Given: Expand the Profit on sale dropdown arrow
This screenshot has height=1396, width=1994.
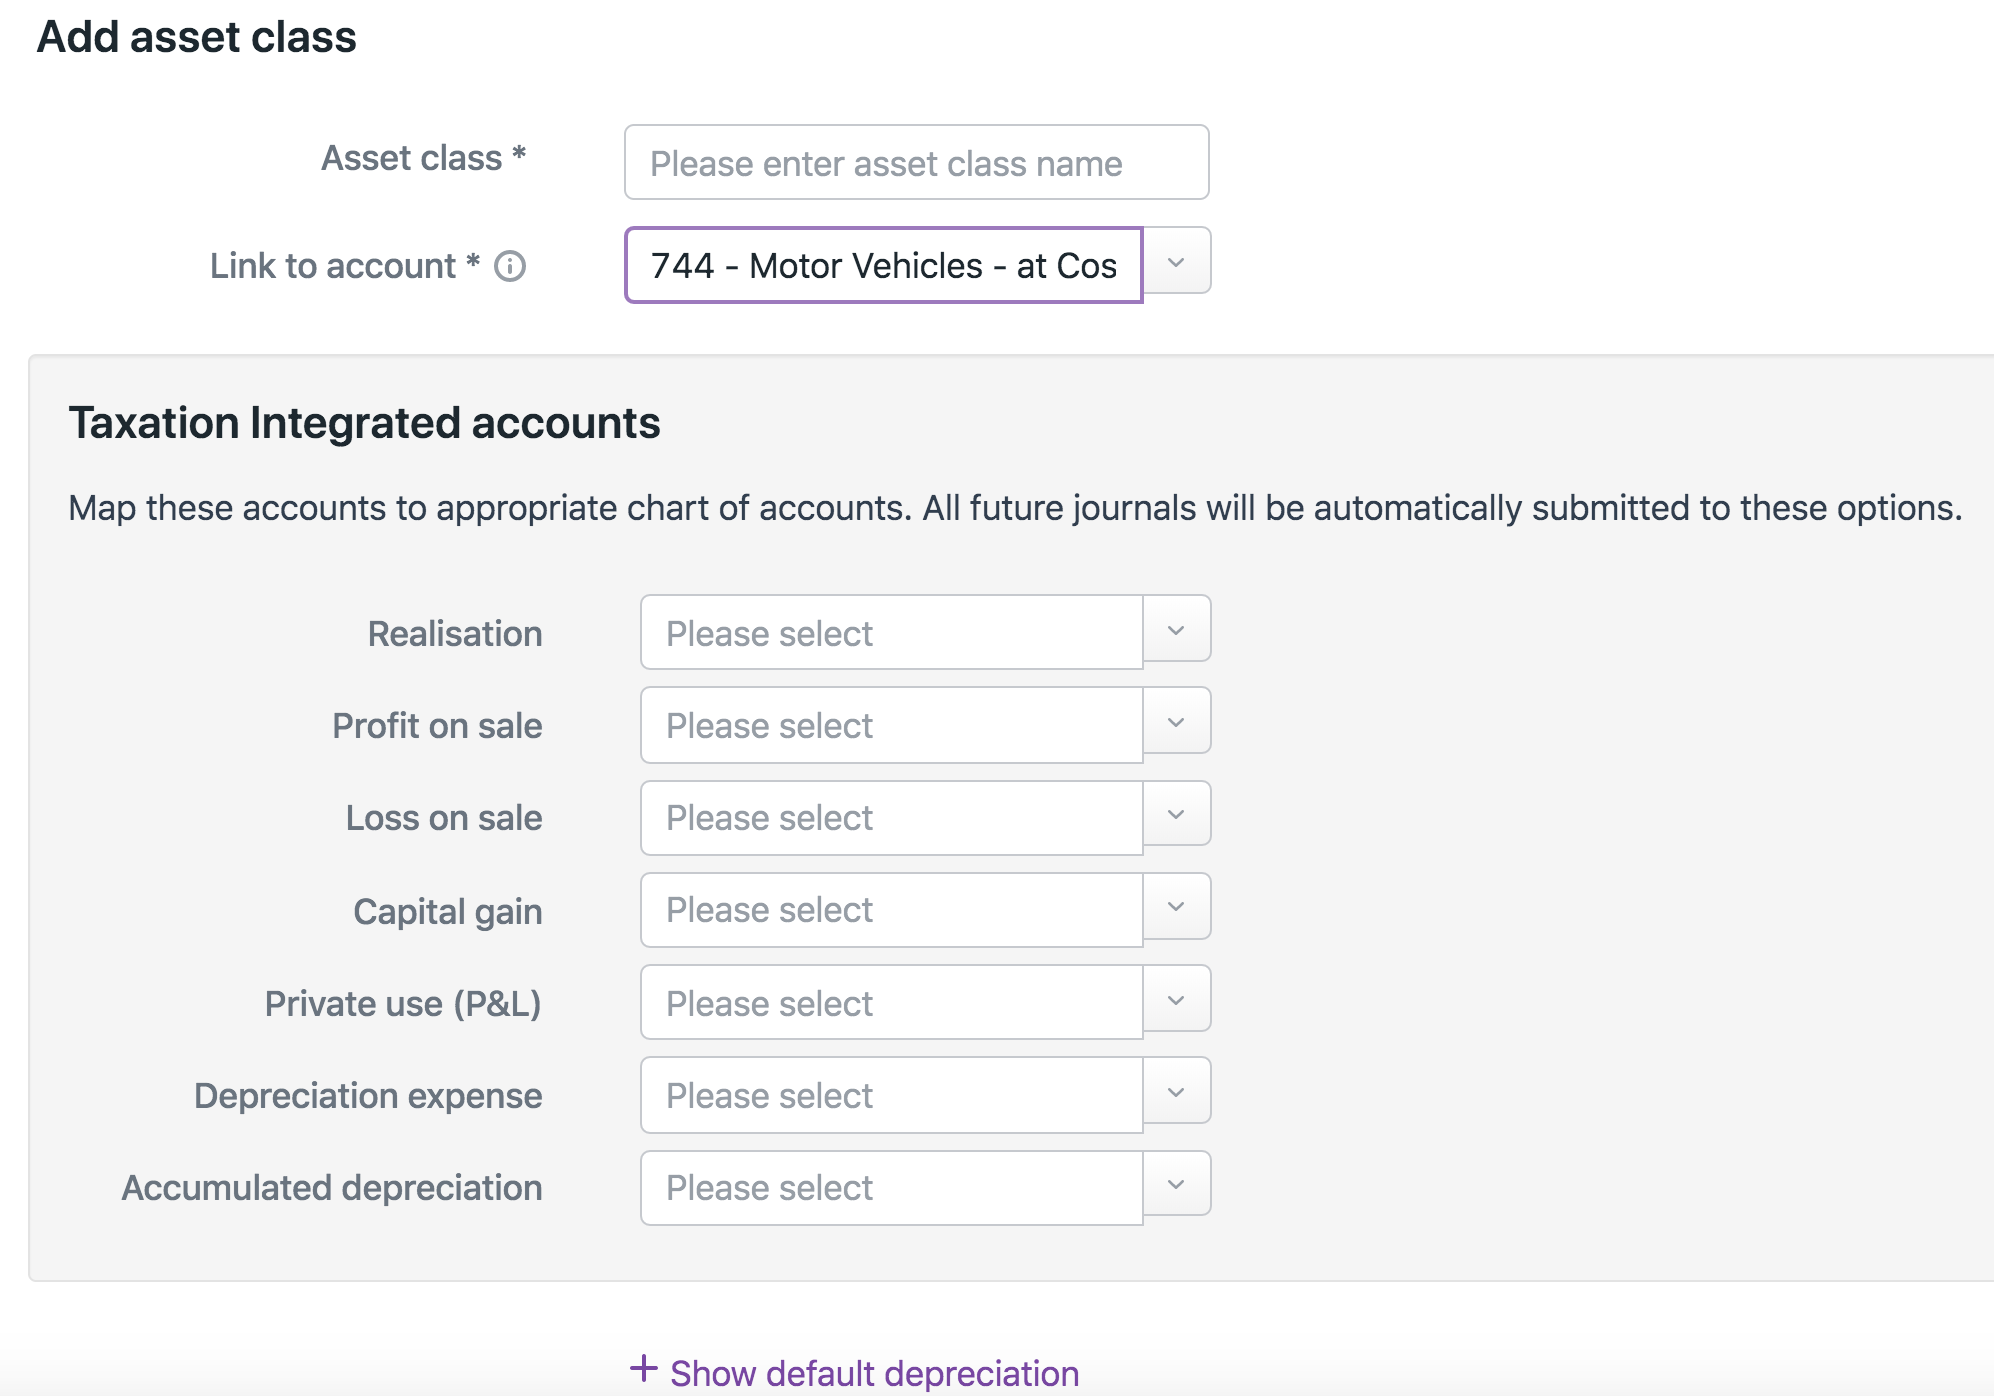Looking at the screenshot, I should [x=1176, y=722].
